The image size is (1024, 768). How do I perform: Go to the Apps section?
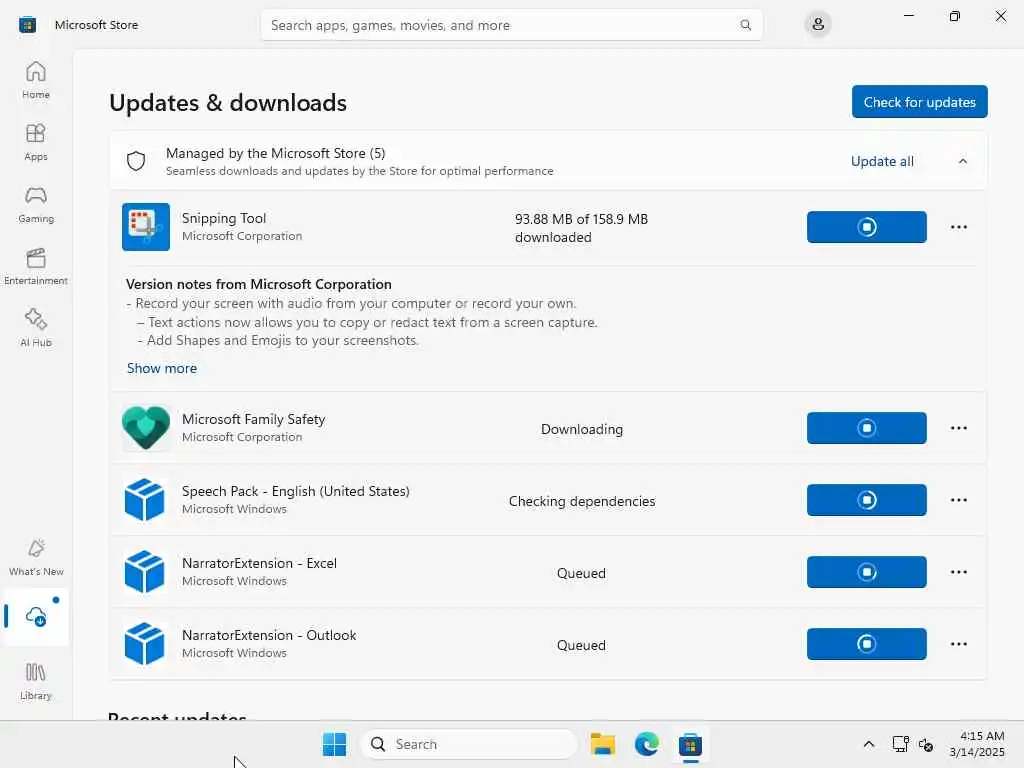(36, 142)
